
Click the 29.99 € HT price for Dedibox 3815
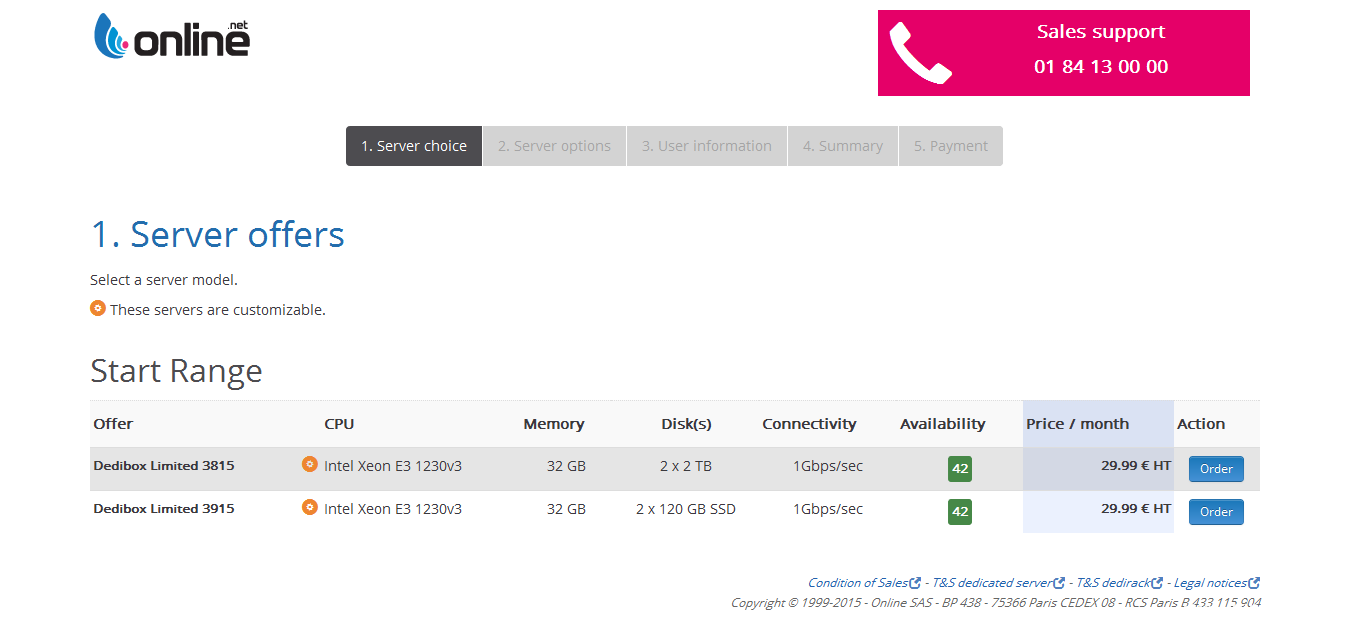click(1136, 465)
